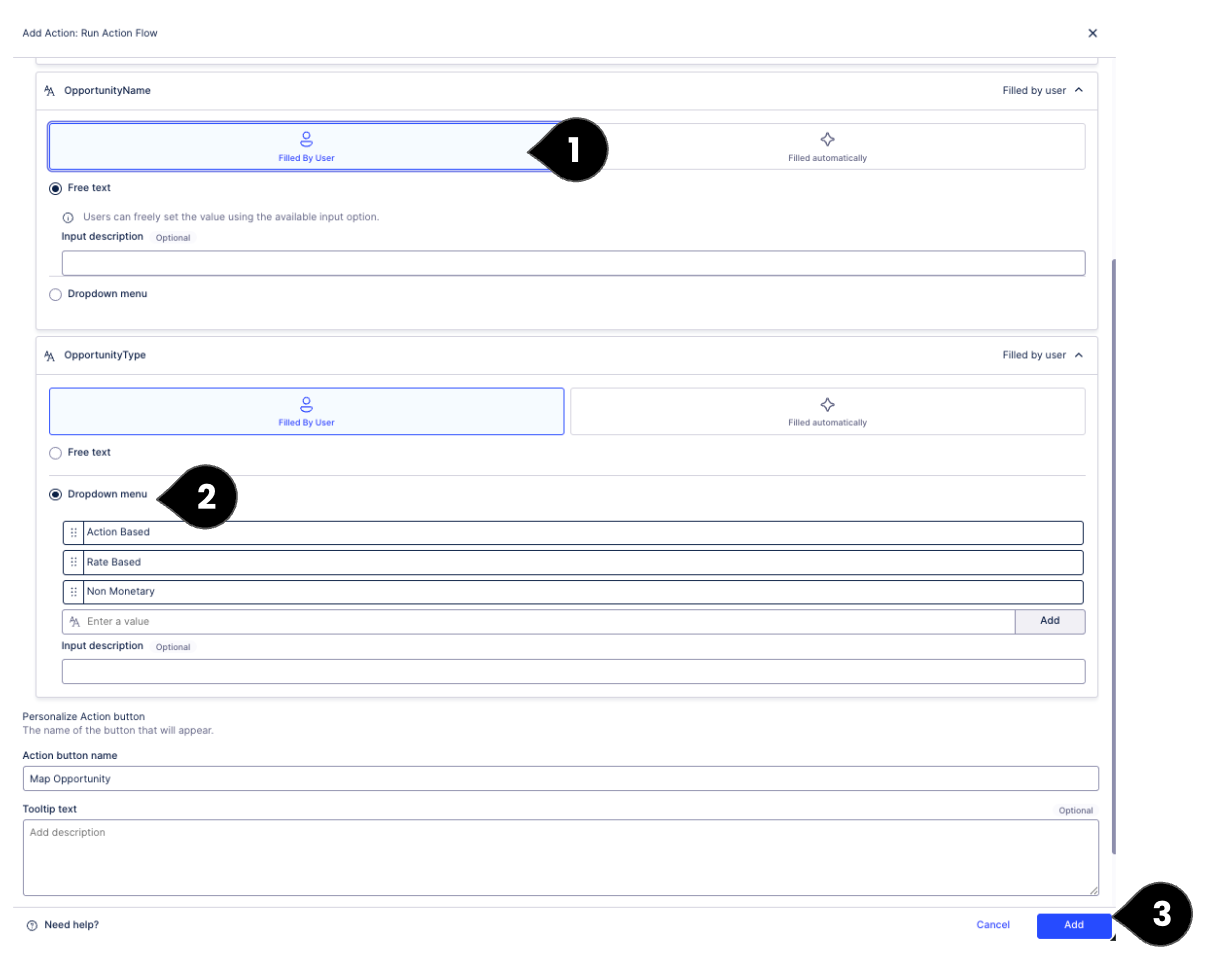The image size is (1220, 964).
Task: Close the Add Action dialog
Action: click(1092, 33)
